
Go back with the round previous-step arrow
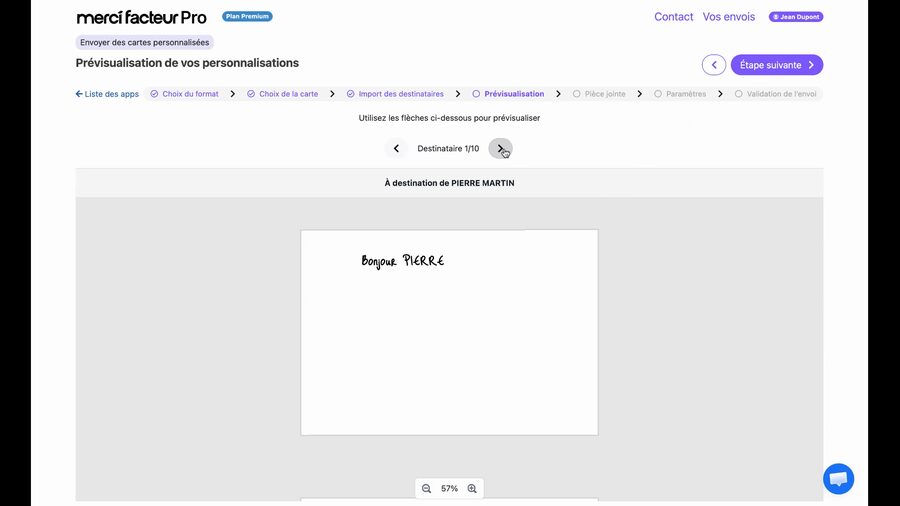pyautogui.click(x=713, y=65)
